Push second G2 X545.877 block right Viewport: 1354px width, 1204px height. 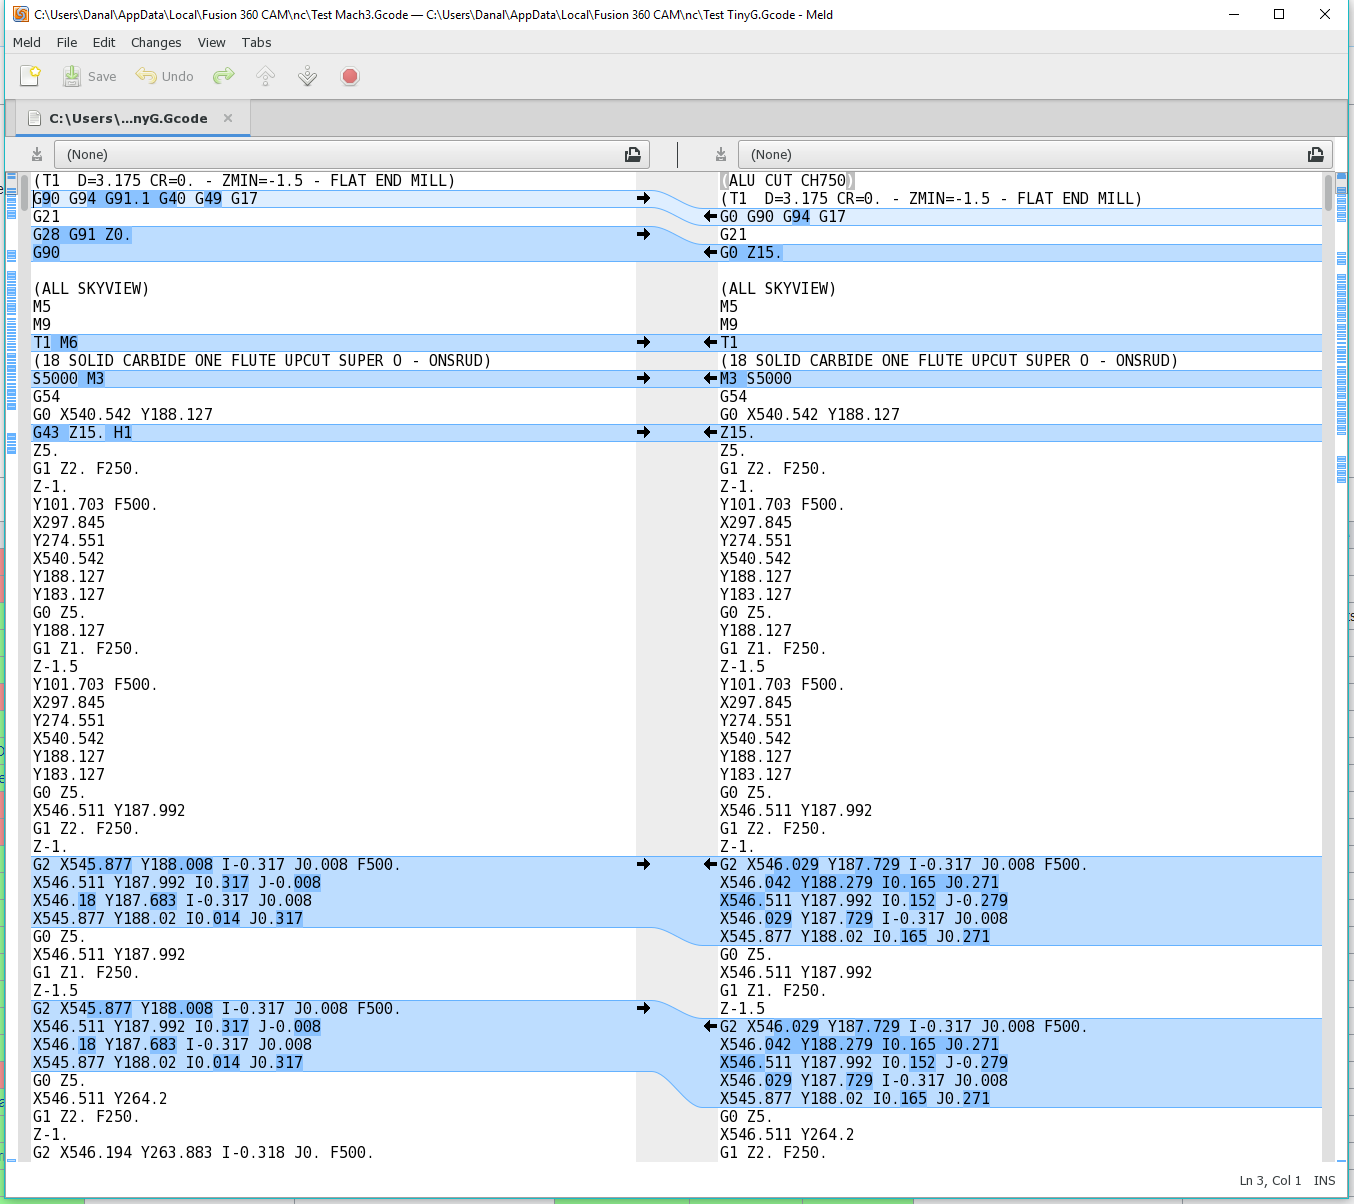(644, 1008)
